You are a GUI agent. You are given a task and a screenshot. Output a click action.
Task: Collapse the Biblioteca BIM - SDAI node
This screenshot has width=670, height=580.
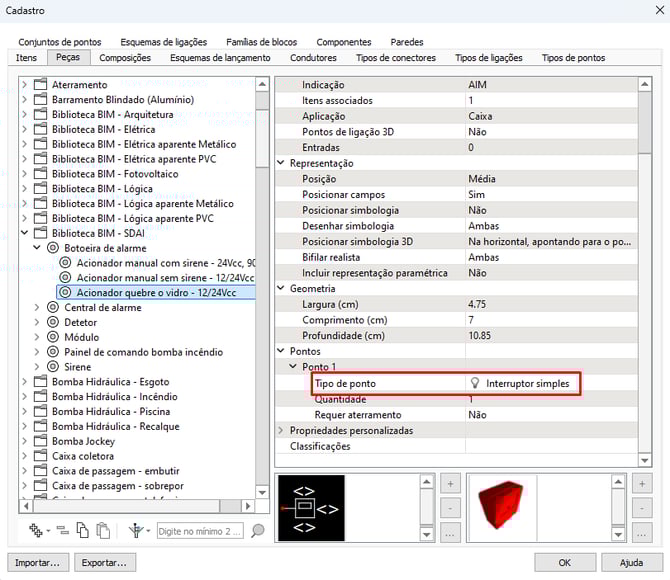tap(24, 233)
